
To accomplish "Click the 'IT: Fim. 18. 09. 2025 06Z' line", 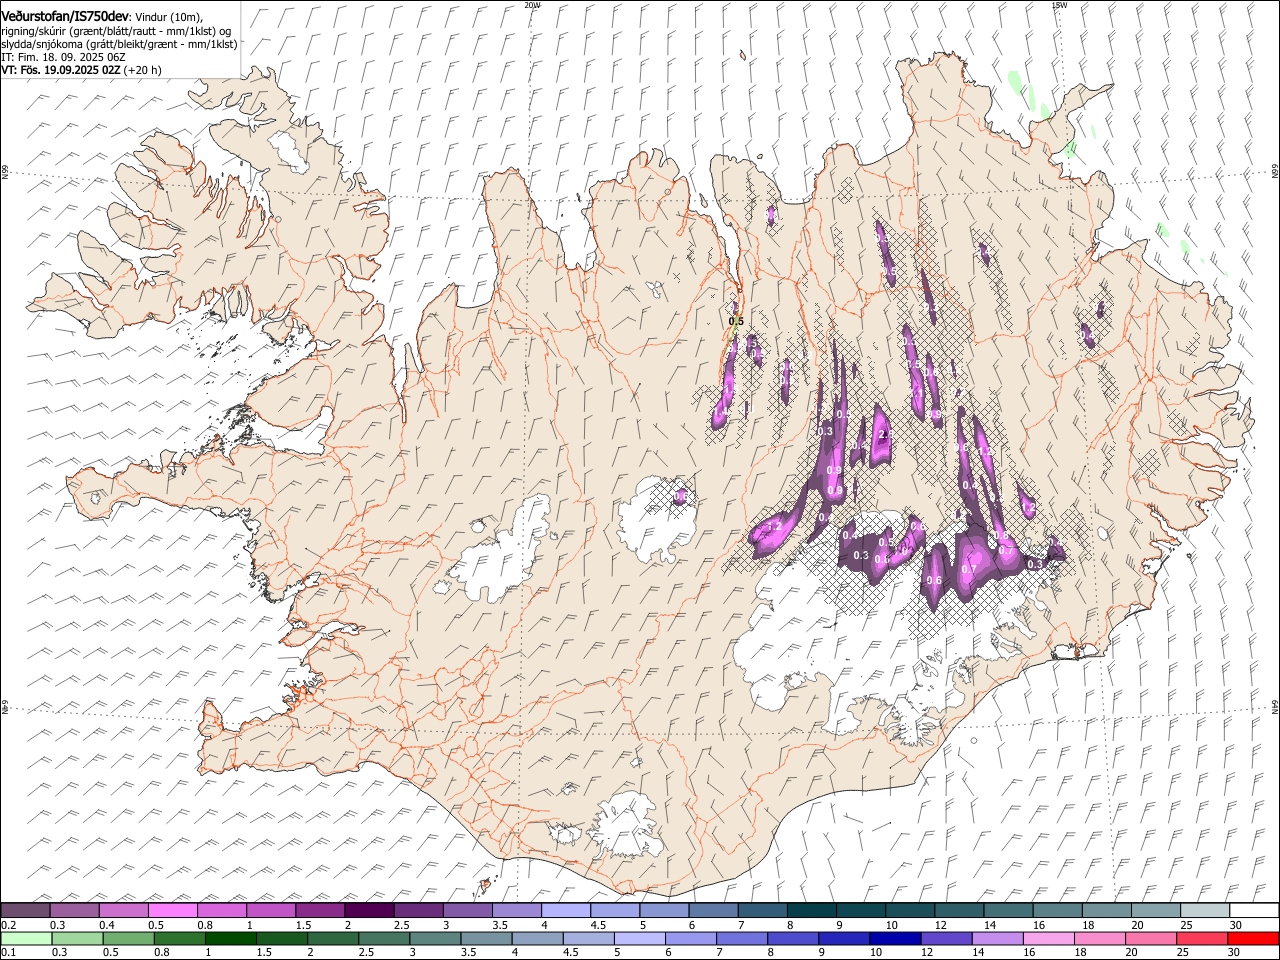I will [63, 57].
